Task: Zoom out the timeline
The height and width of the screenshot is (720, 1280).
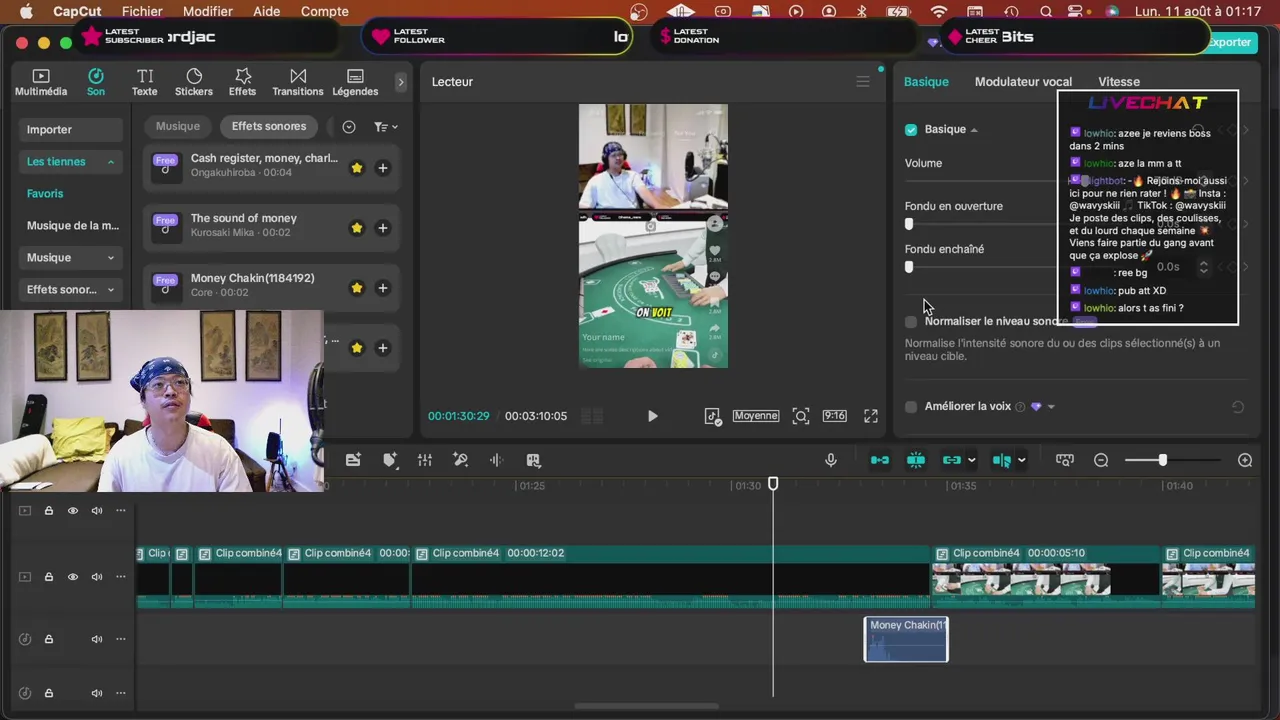Action: (x=1101, y=460)
